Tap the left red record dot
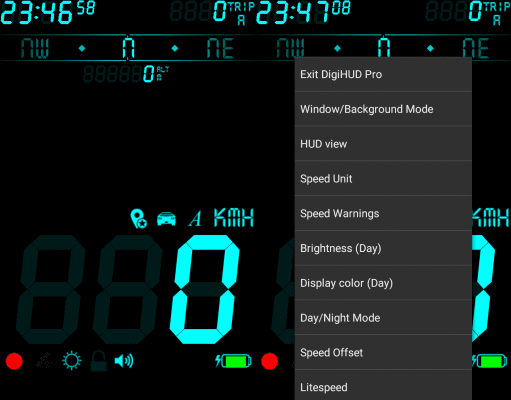Image resolution: width=511 pixels, height=400 pixels. coord(14,361)
